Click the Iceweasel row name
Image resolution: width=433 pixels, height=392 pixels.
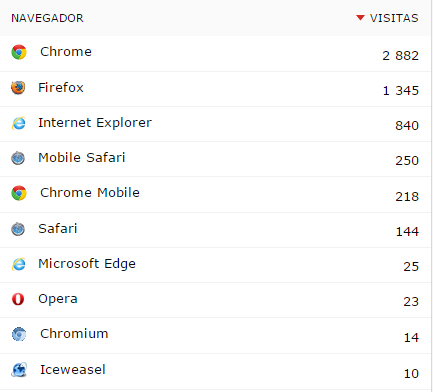pyautogui.click(x=73, y=370)
